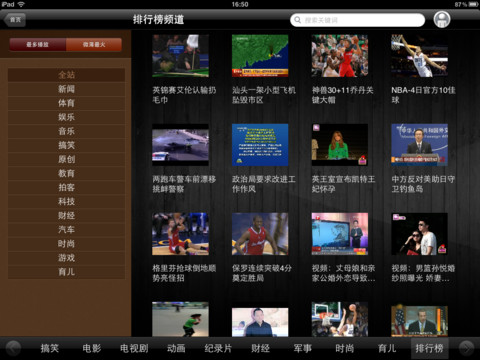Tap the 首页 back button

(15, 20)
